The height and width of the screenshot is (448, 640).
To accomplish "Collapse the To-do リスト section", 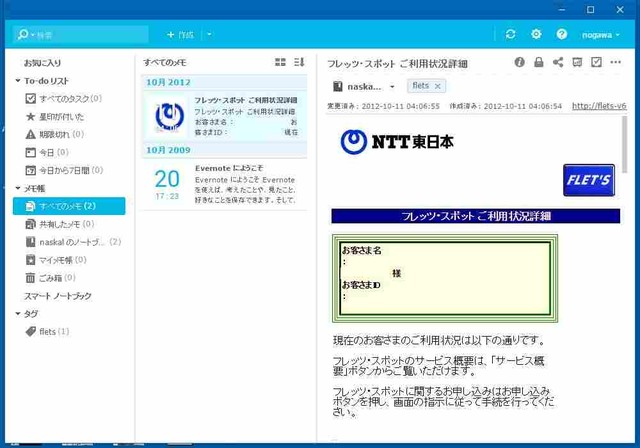I will tap(18, 81).
